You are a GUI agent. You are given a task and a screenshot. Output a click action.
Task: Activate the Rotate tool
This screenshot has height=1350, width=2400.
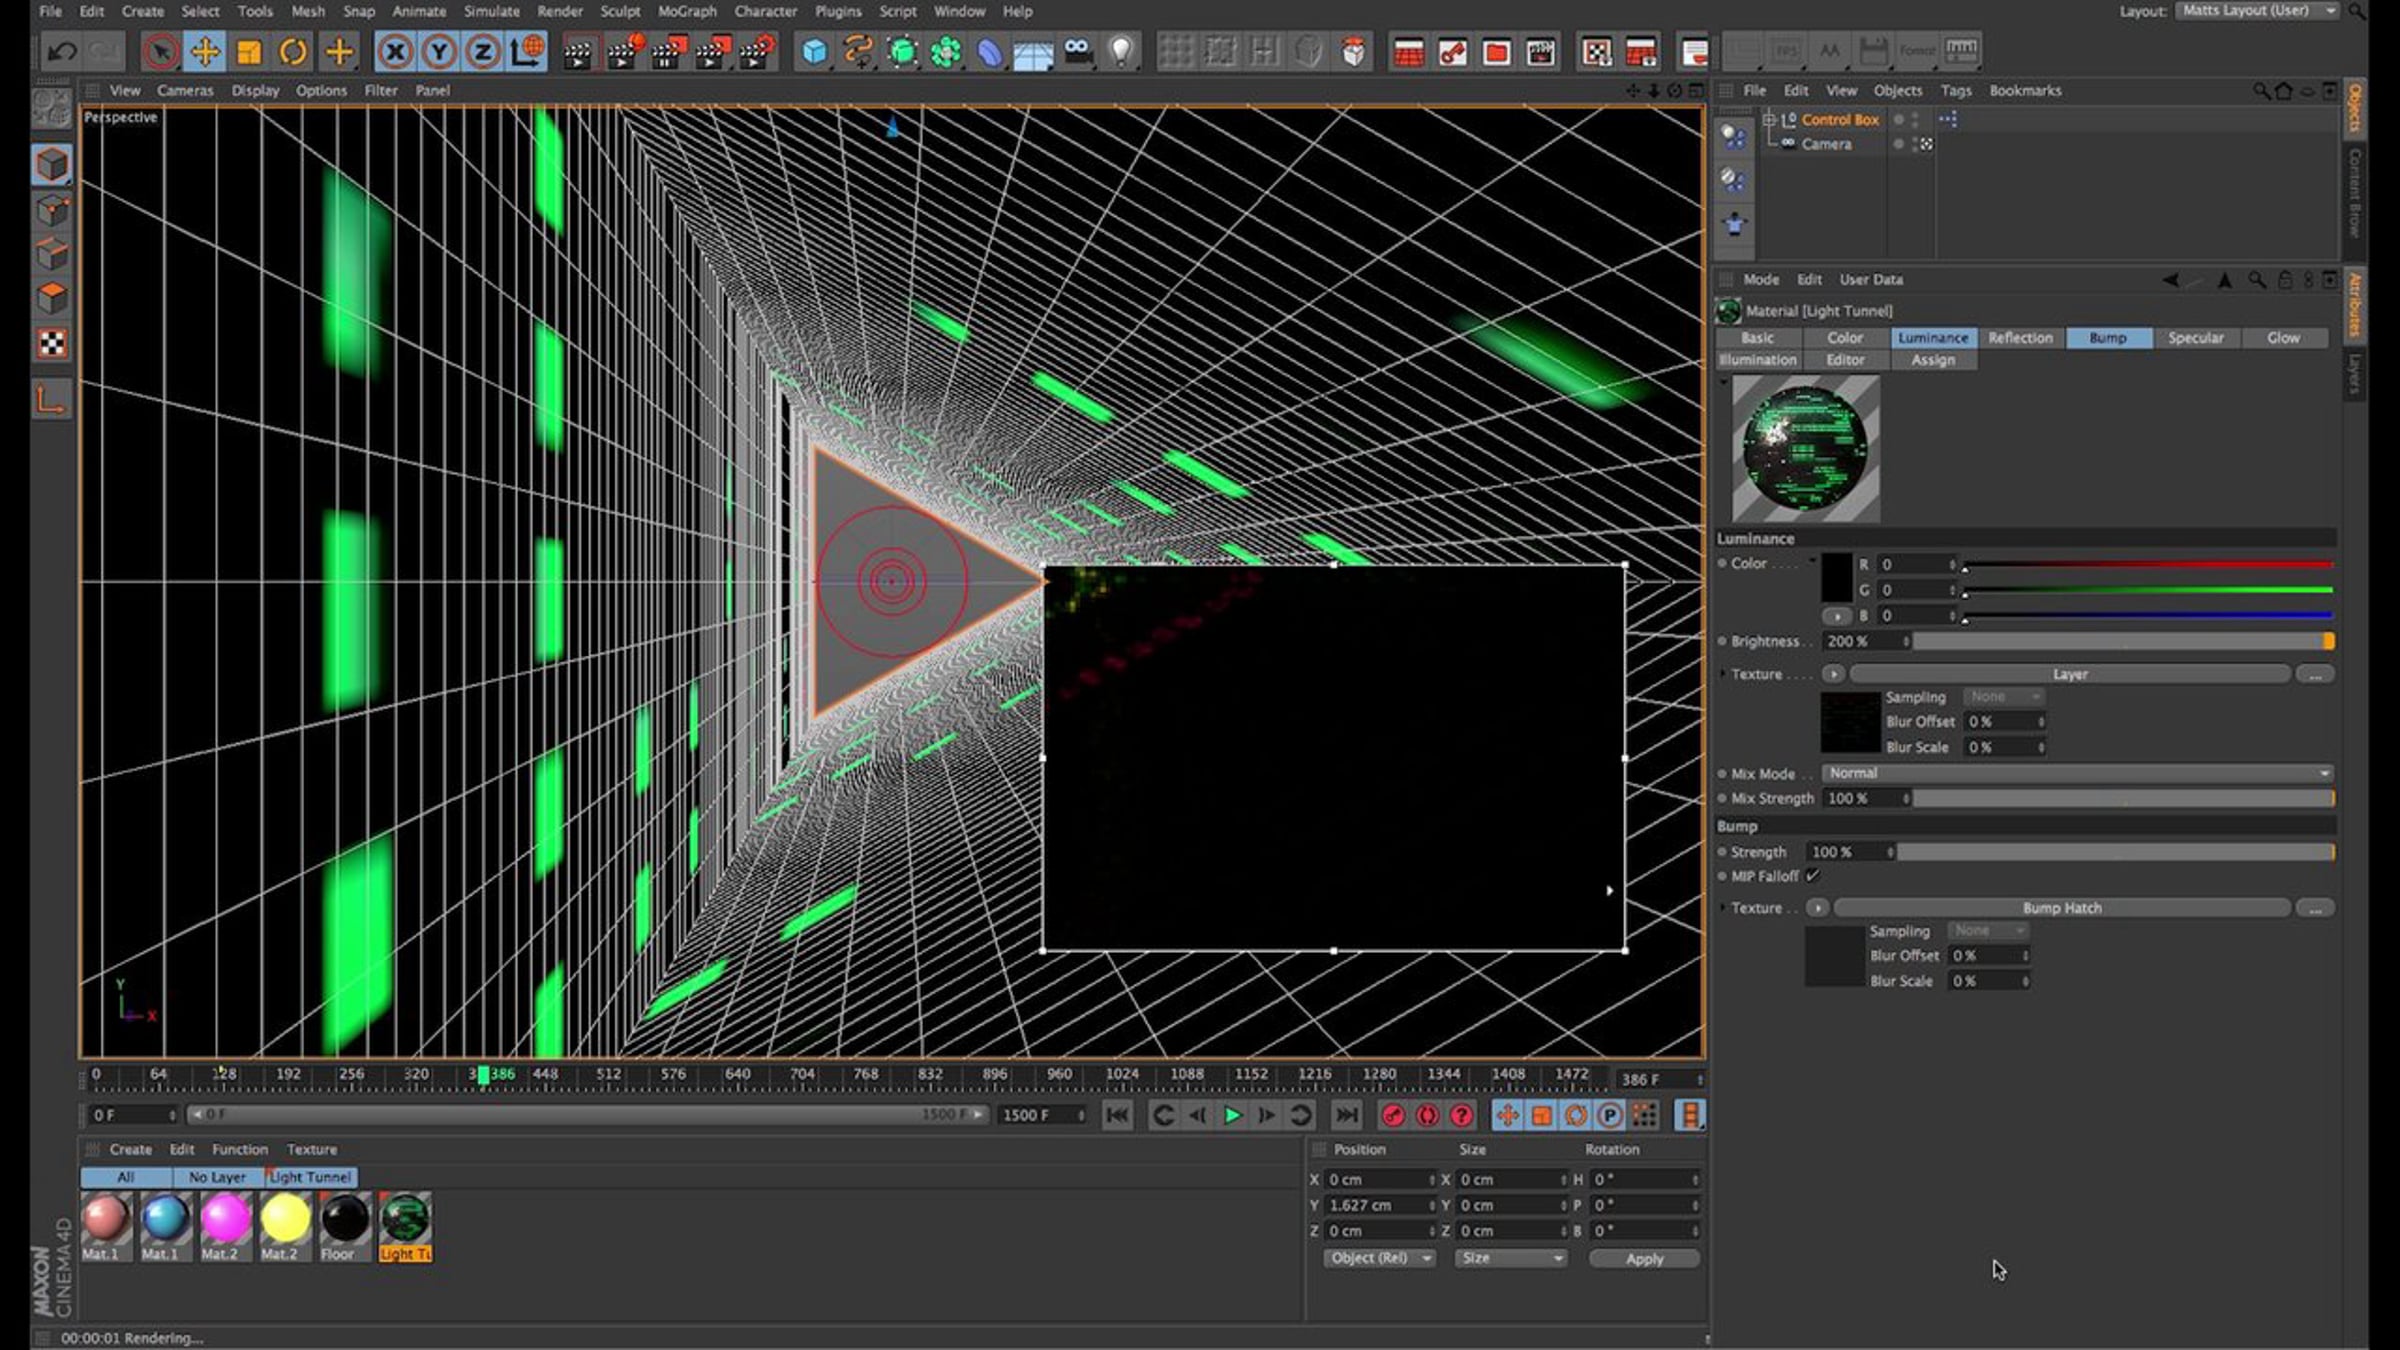pyautogui.click(x=293, y=51)
